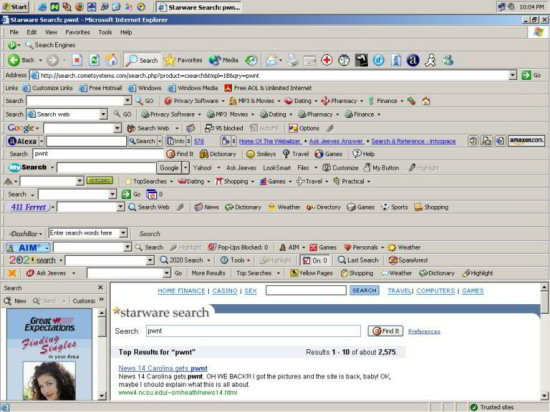Open the Help menu

coord(126,32)
